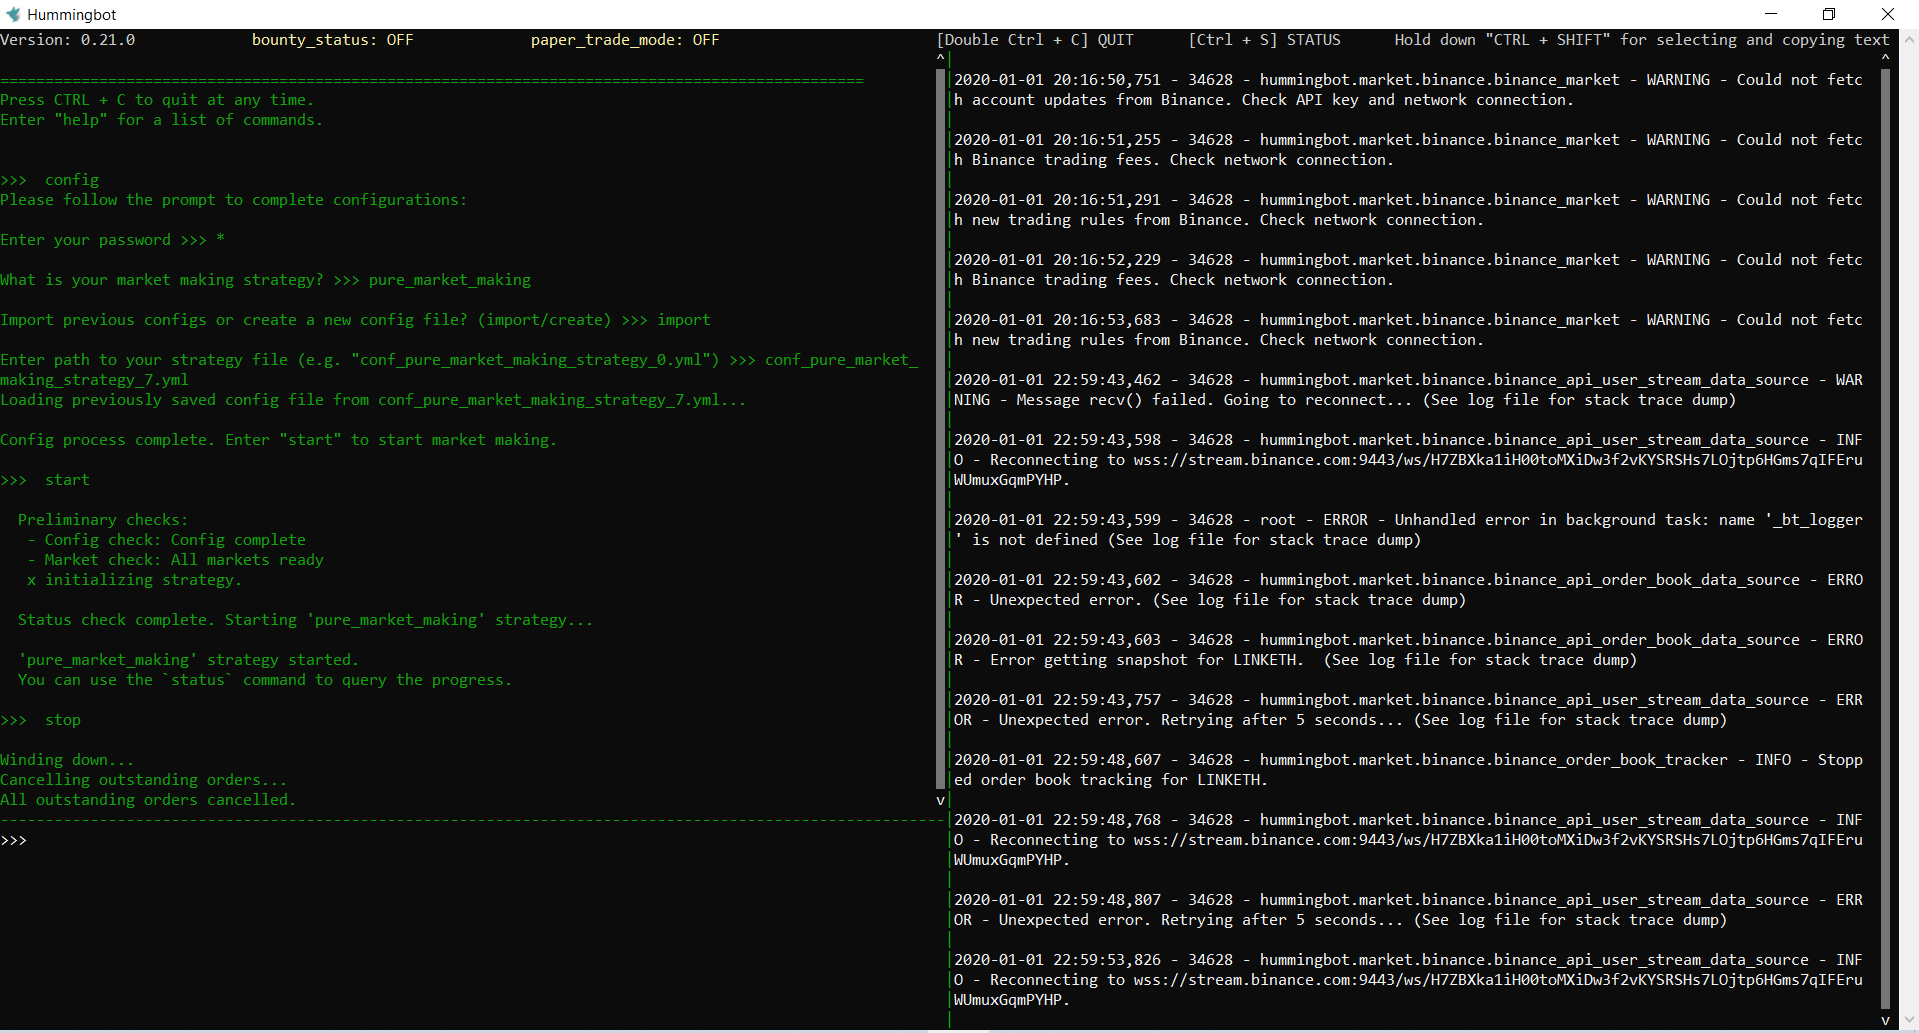Click the minimize window icon
Viewport: 1919px width, 1033px height.
tap(1771, 13)
